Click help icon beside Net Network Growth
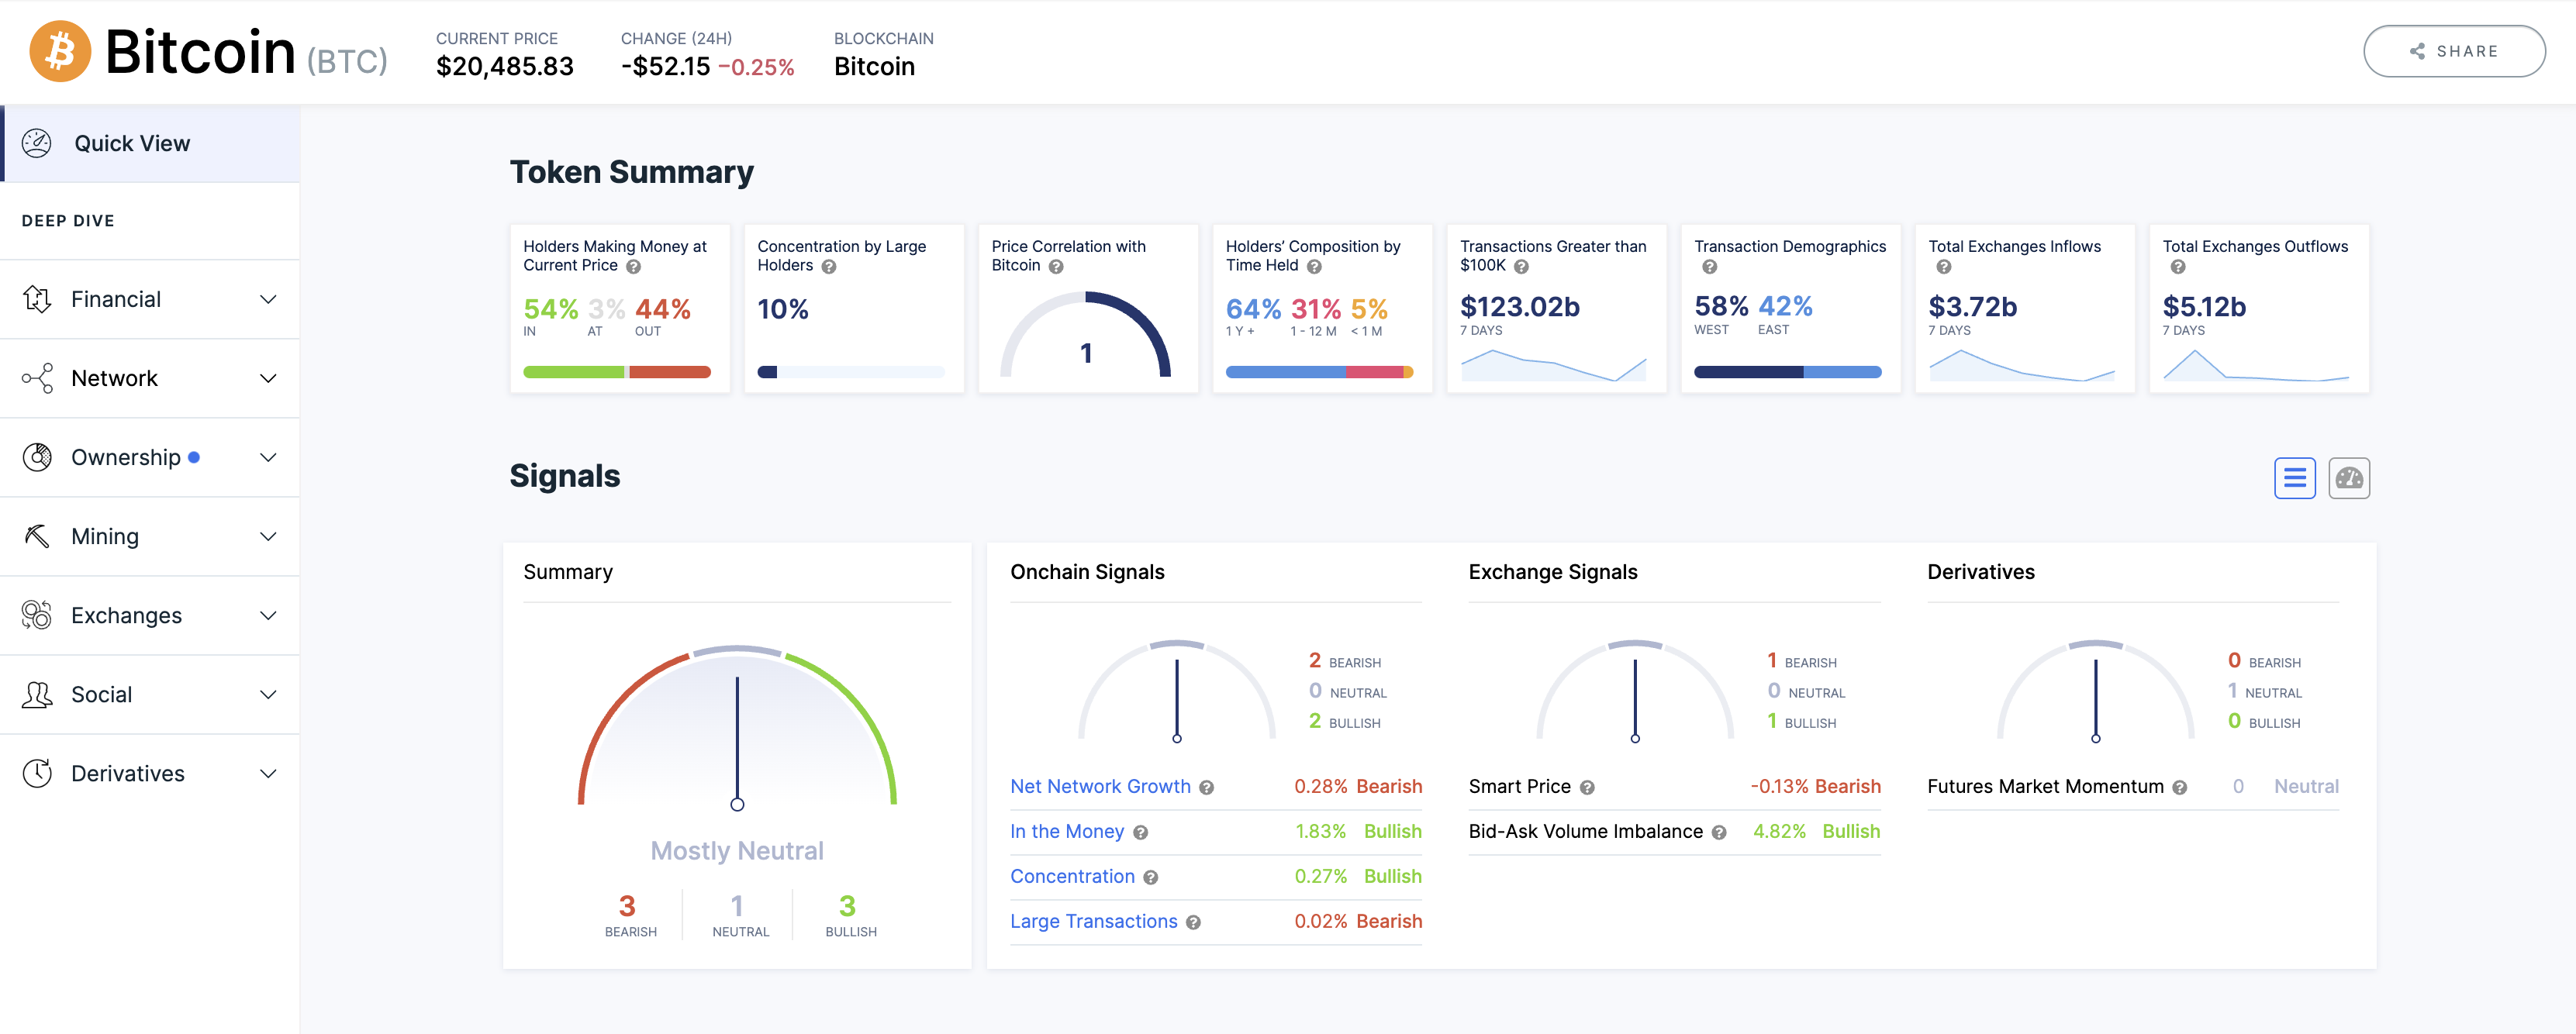 1206,788
